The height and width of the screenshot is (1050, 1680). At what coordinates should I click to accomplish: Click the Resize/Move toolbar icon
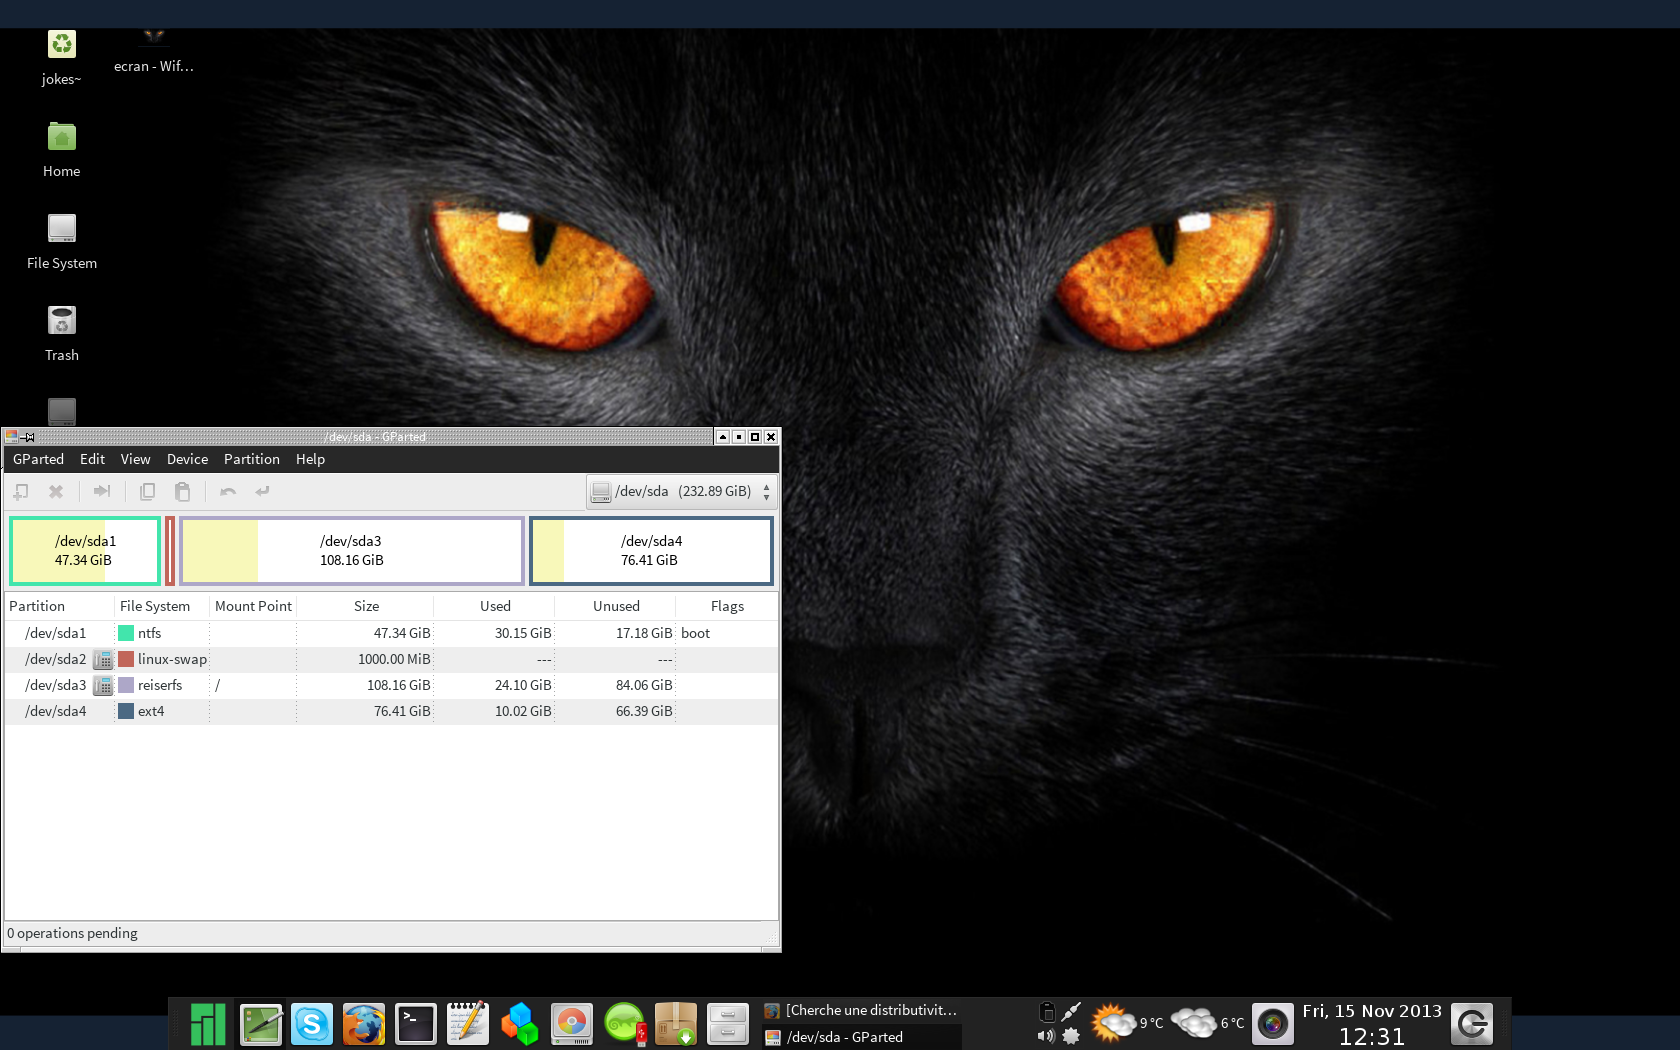coord(101,491)
